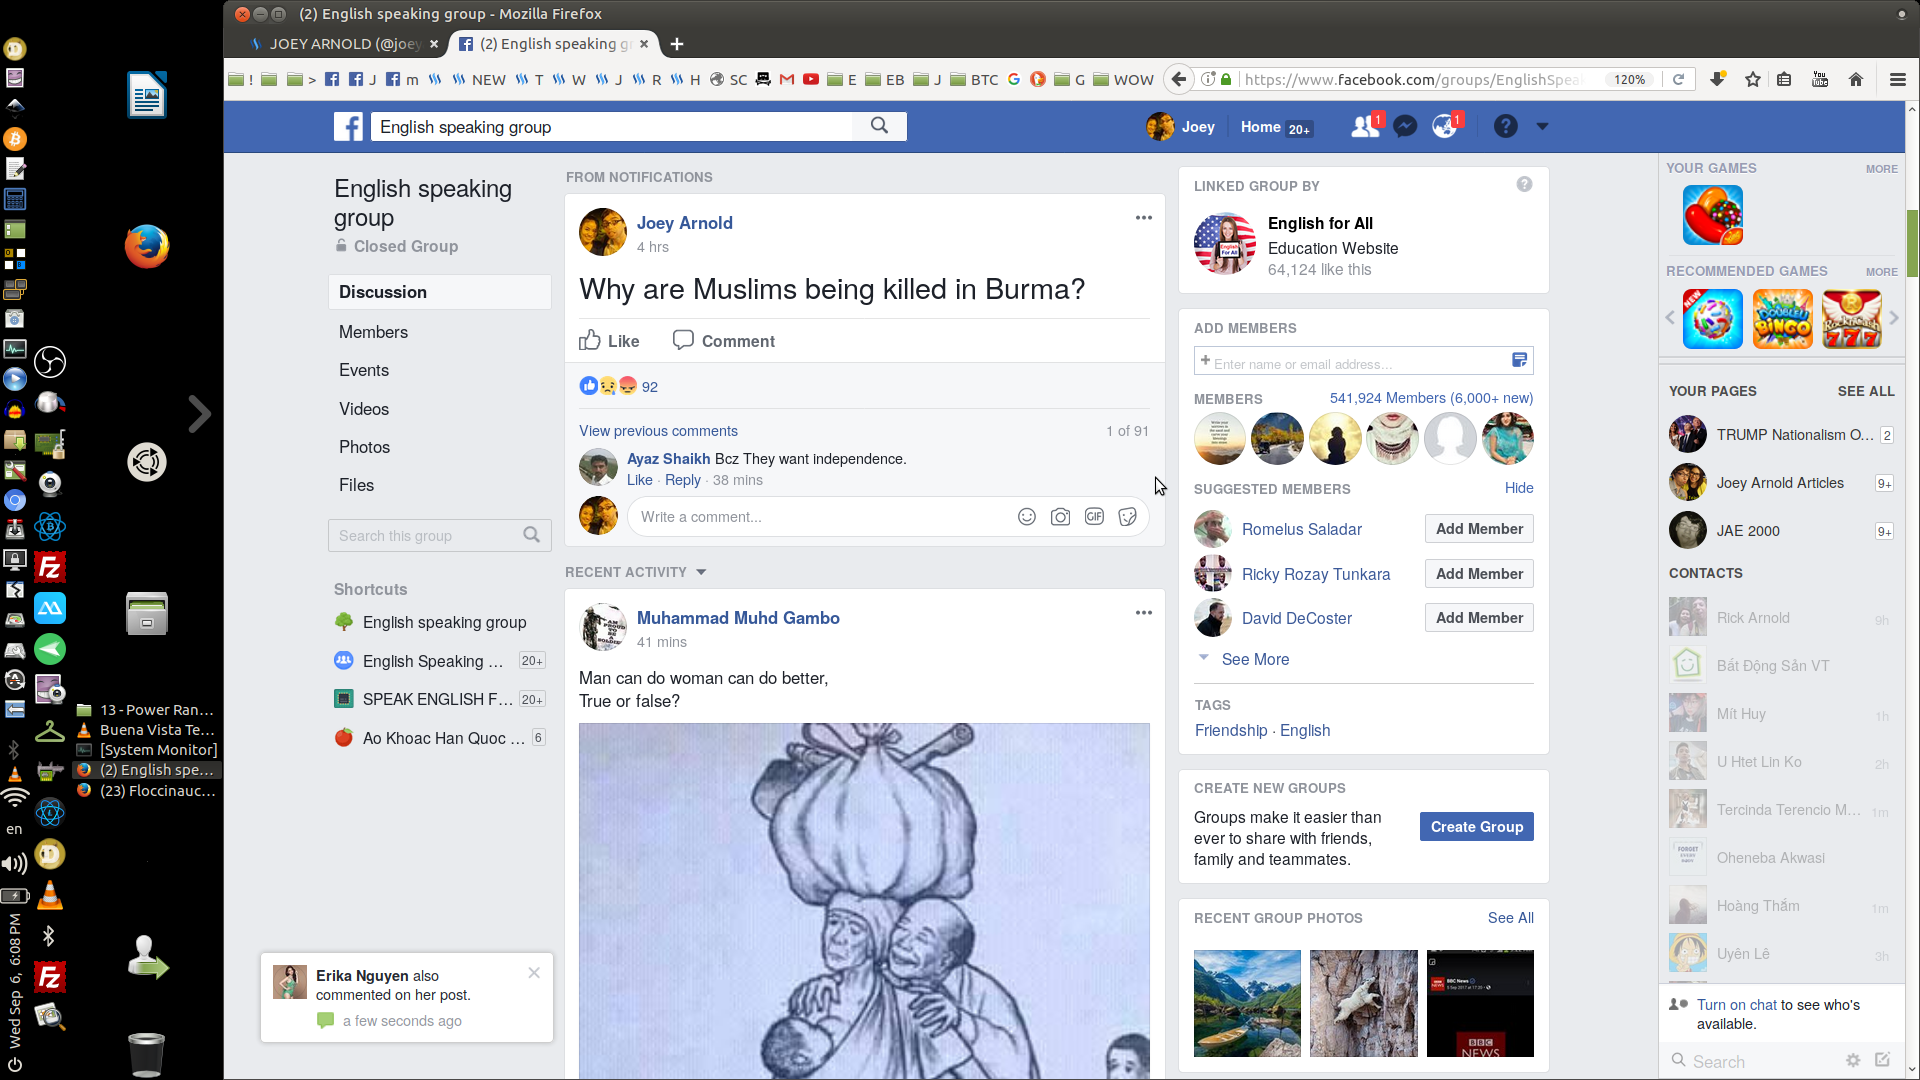Open Firefox home button
1920x1080 pixels.
(1856, 79)
